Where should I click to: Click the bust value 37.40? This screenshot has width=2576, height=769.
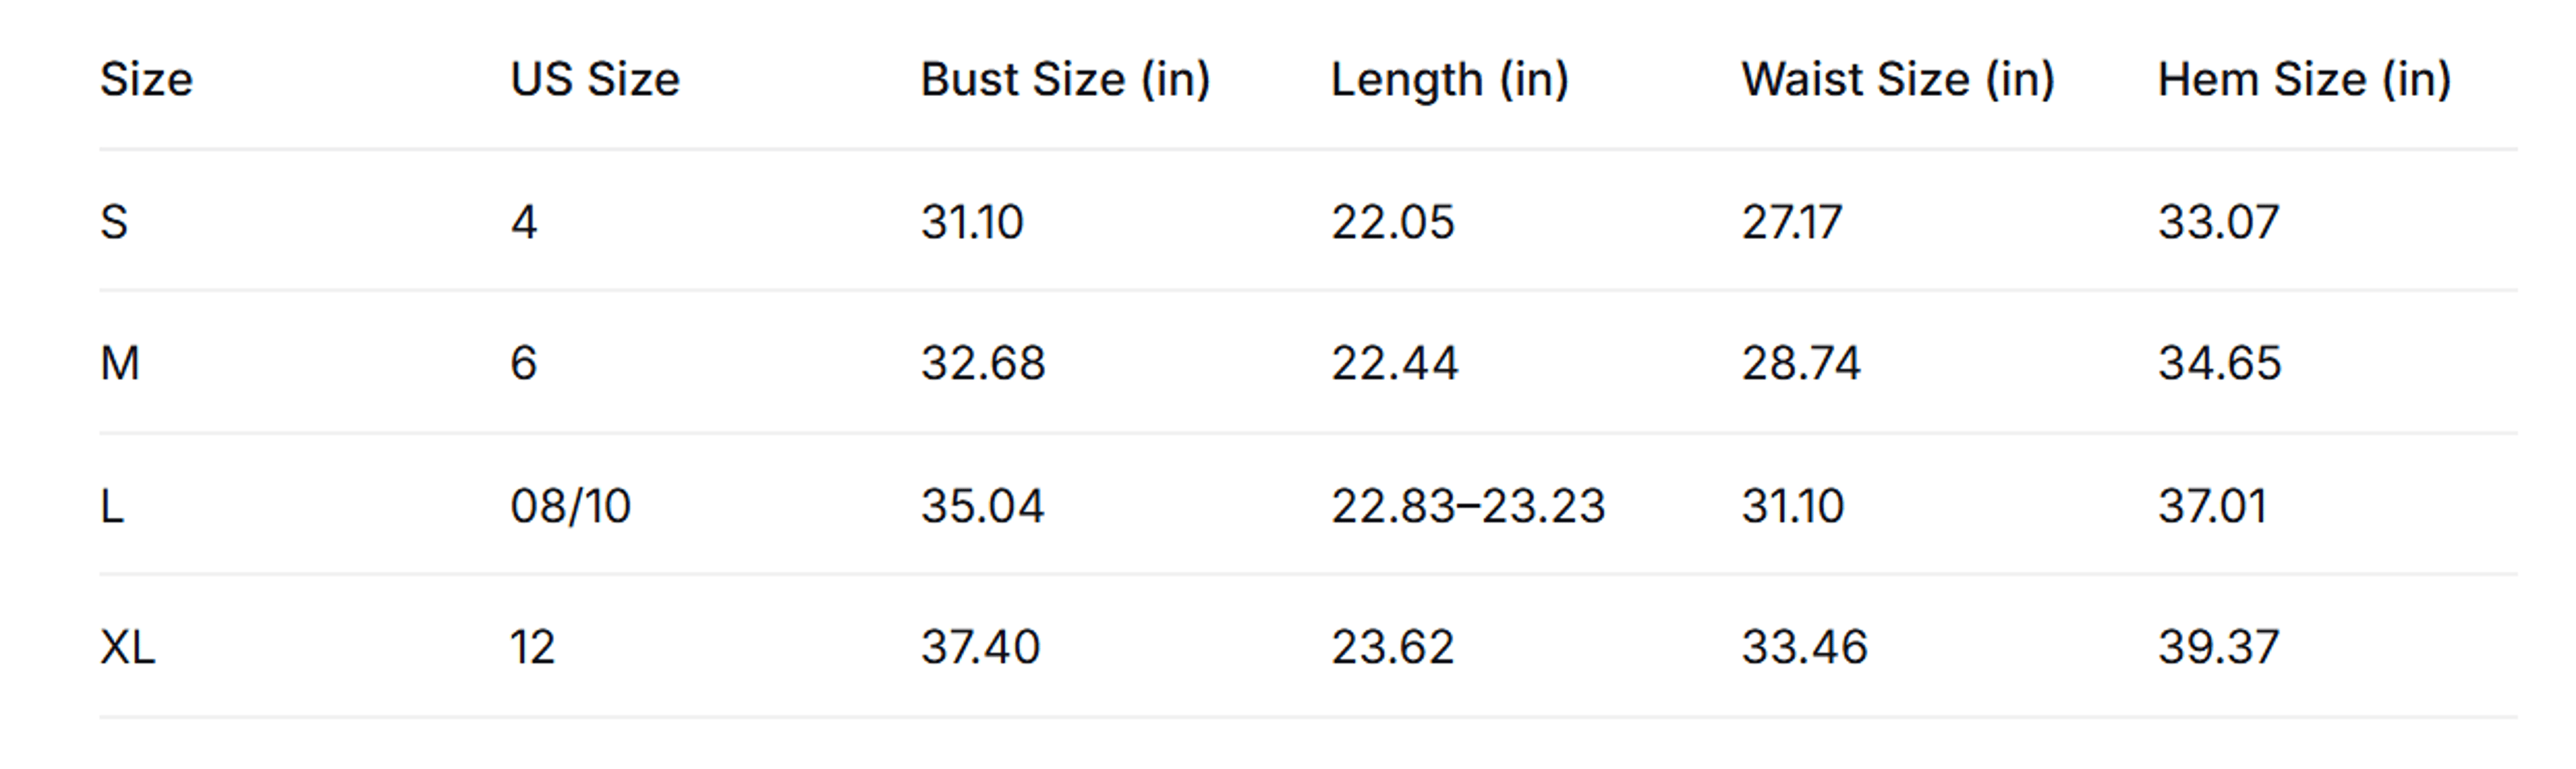pos(980,647)
